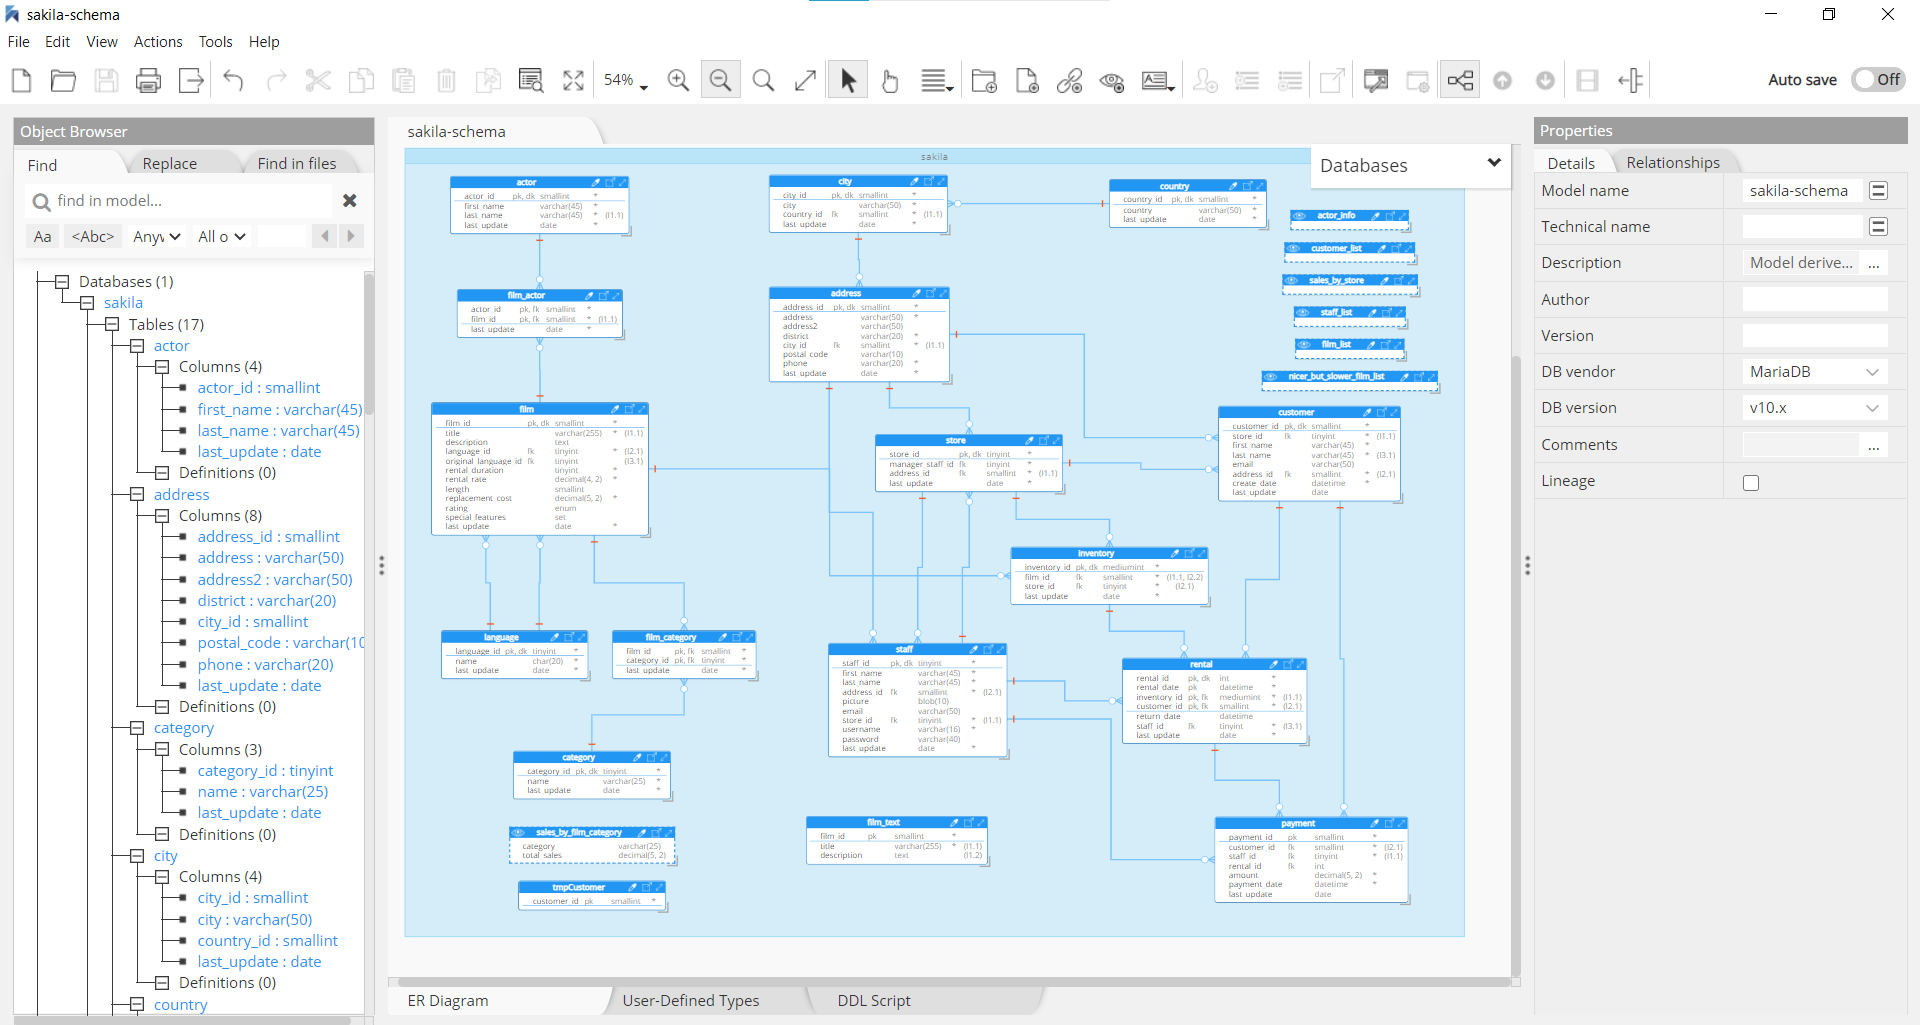Open the Any search type dropdown
1920x1025 pixels.
(x=157, y=237)
